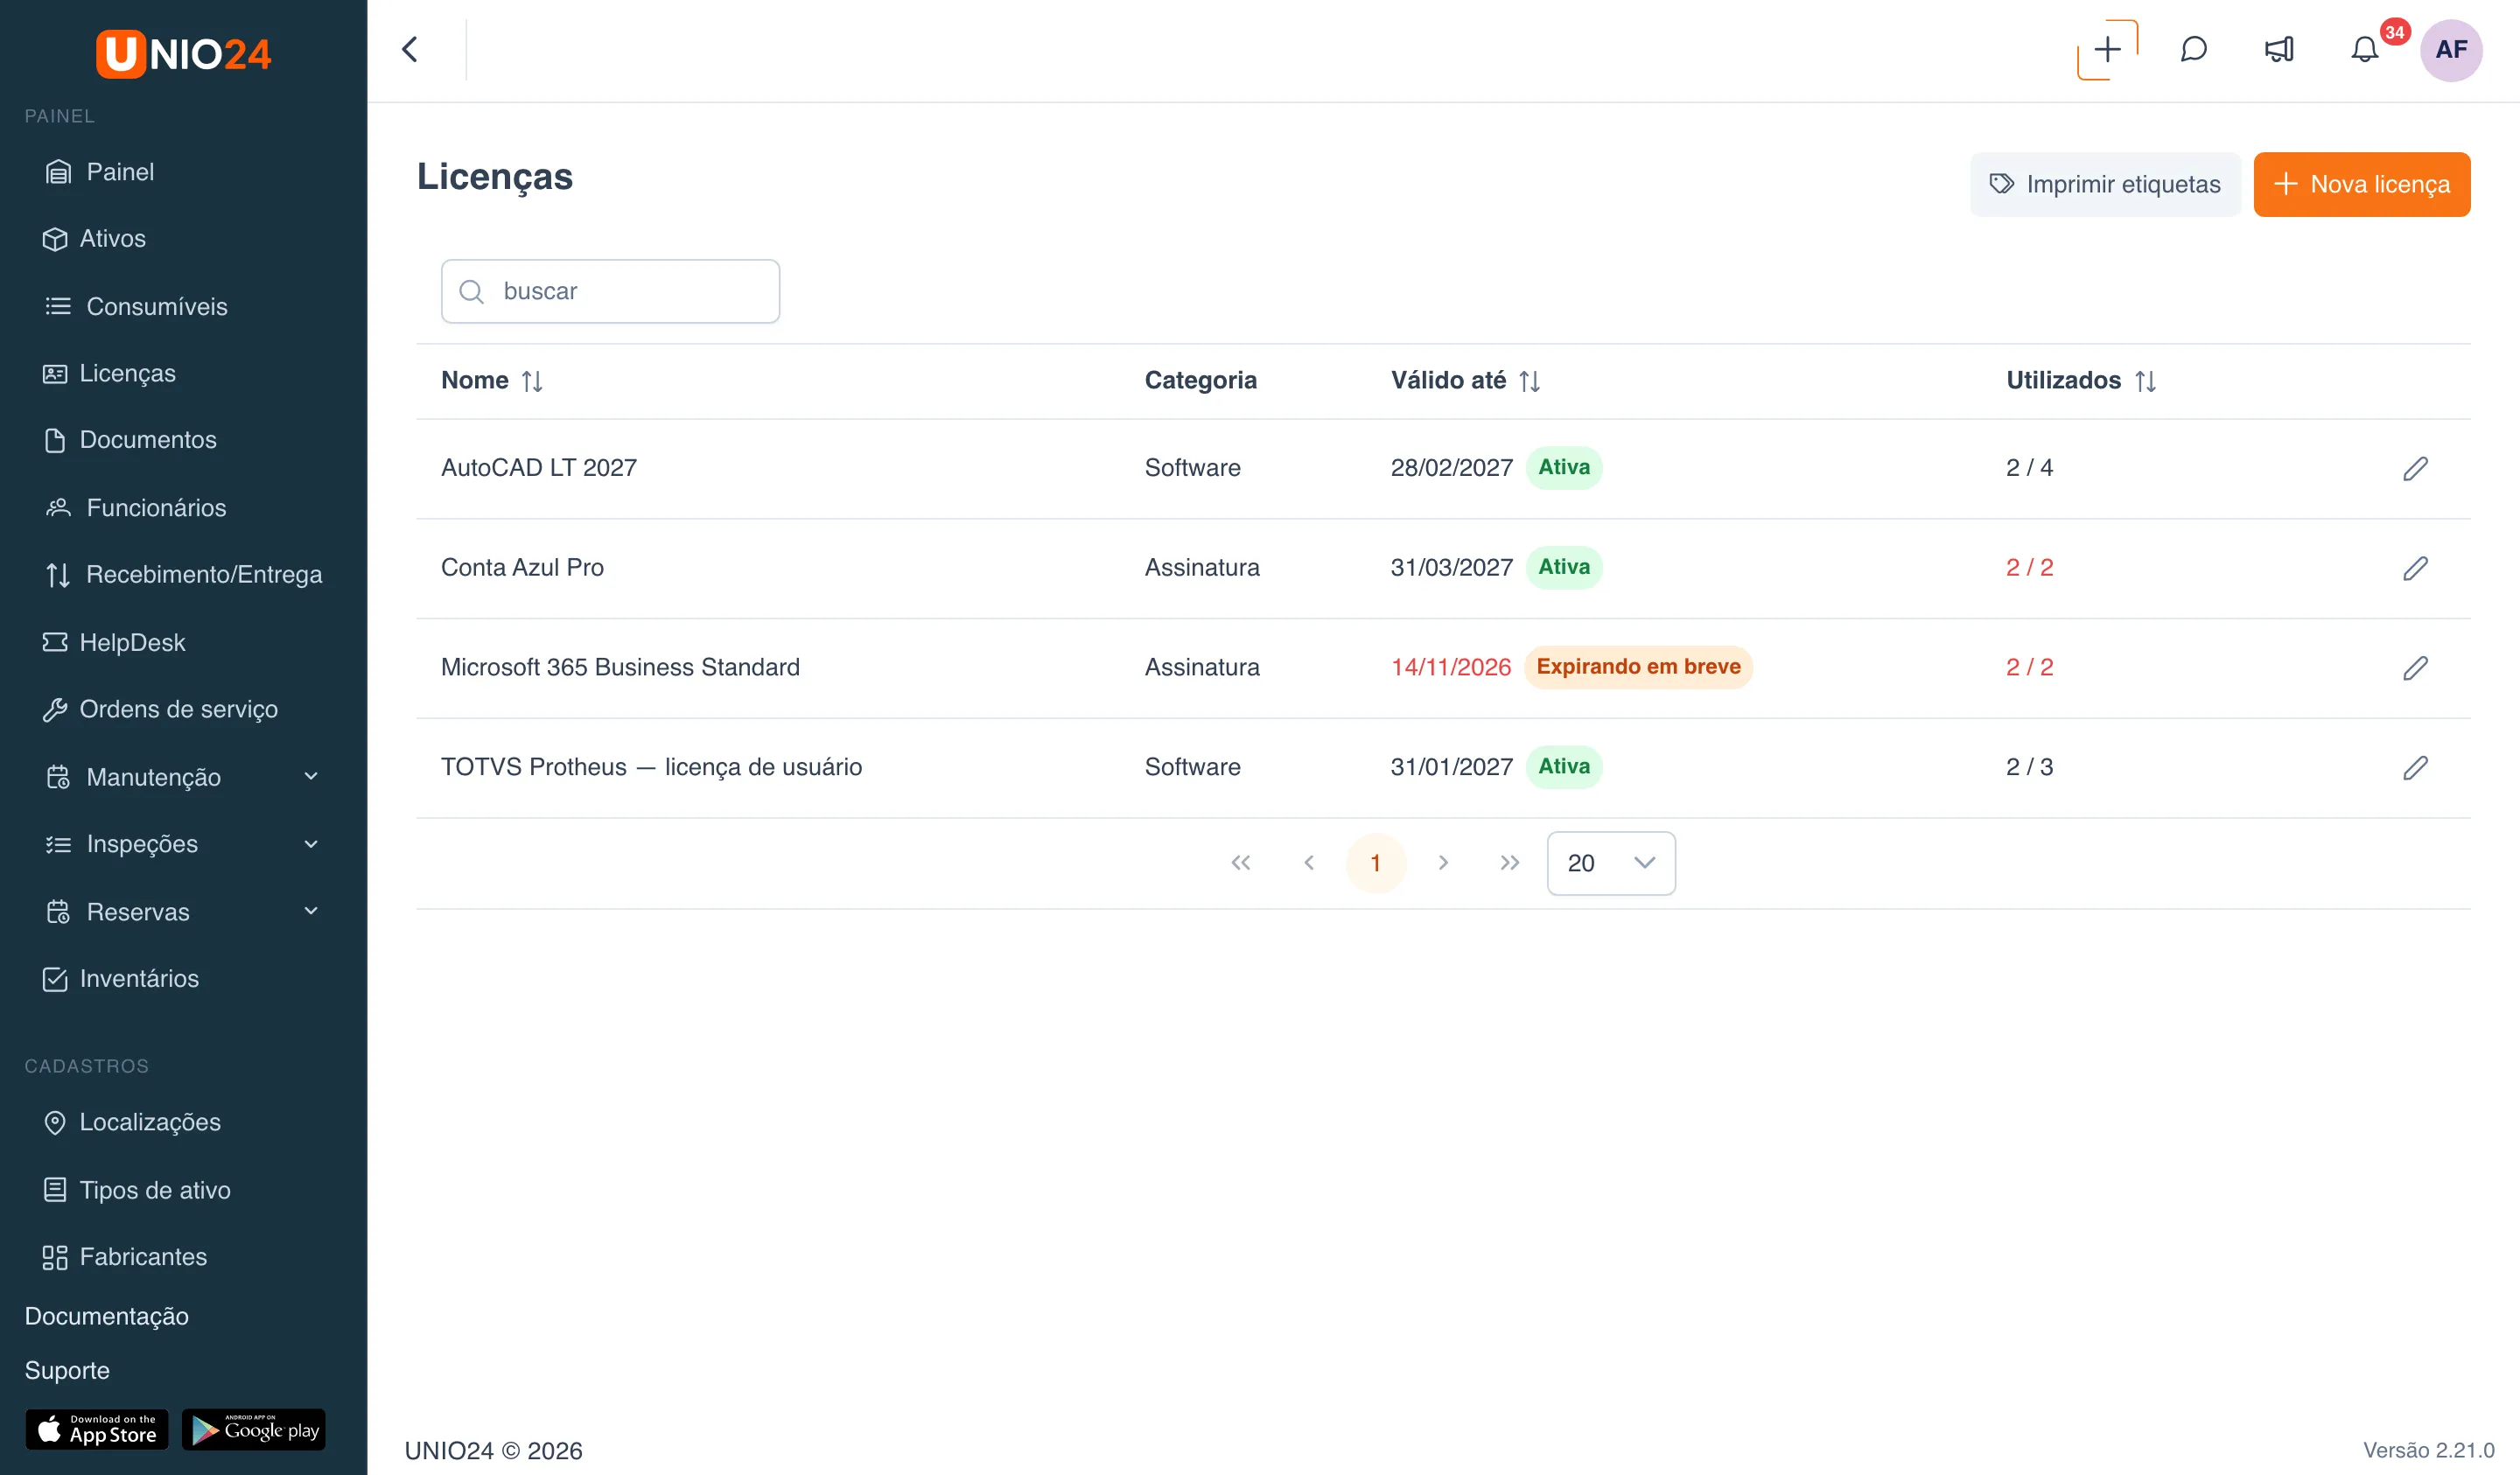The height and width of the screenshot is (1475, 2520).
Task: Open the Google Play badge
Action: pyautogui.click(x=254, y=1430)
